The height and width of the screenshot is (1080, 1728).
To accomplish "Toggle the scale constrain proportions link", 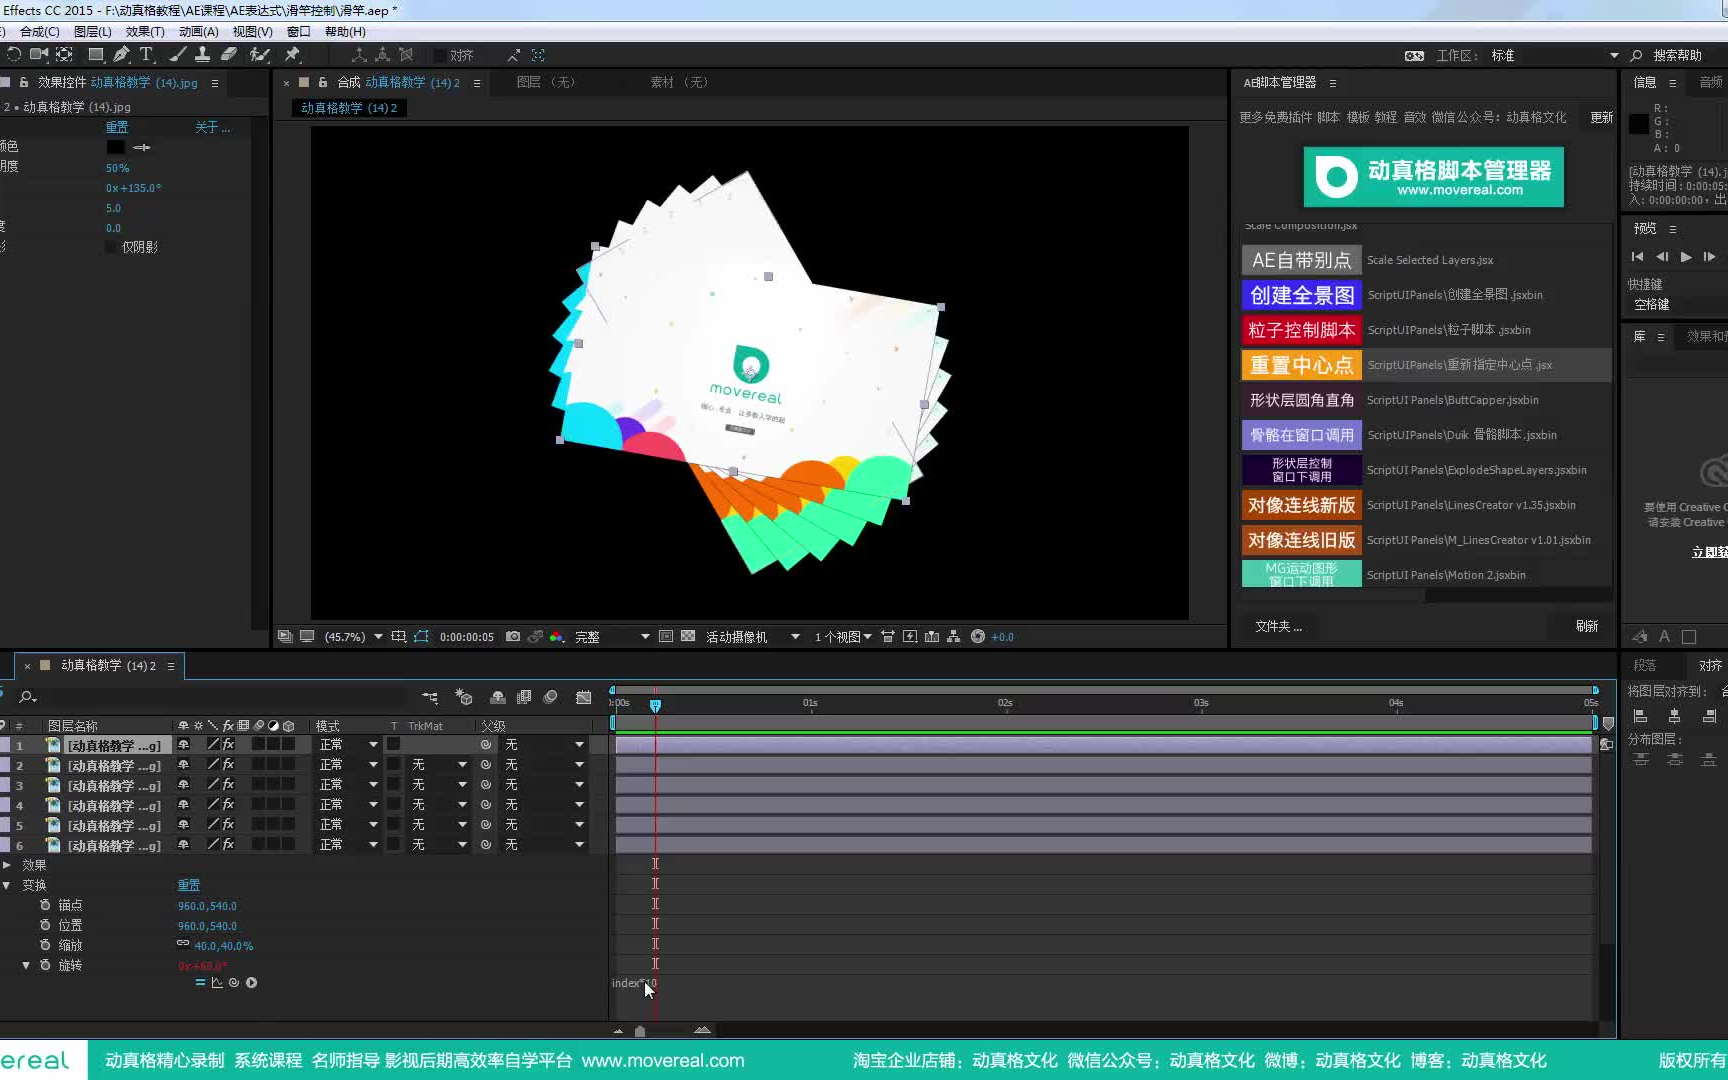I will click(x=183, y=944).
